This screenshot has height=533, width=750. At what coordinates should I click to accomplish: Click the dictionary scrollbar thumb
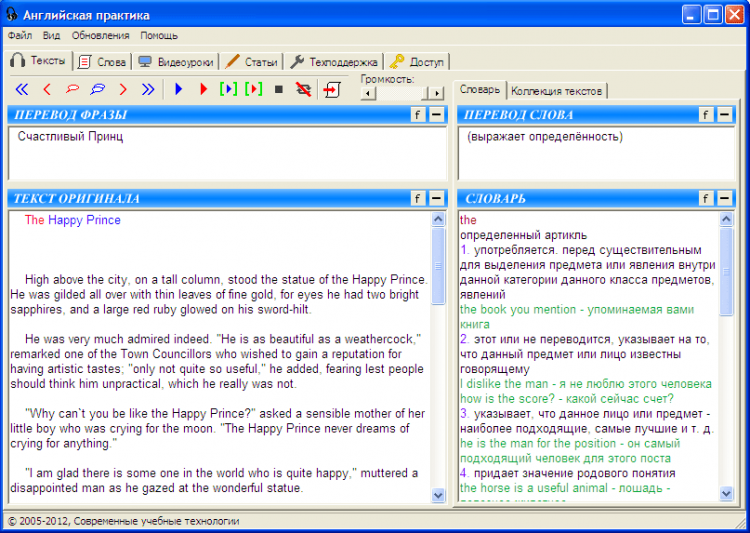[x=726, y=272]
